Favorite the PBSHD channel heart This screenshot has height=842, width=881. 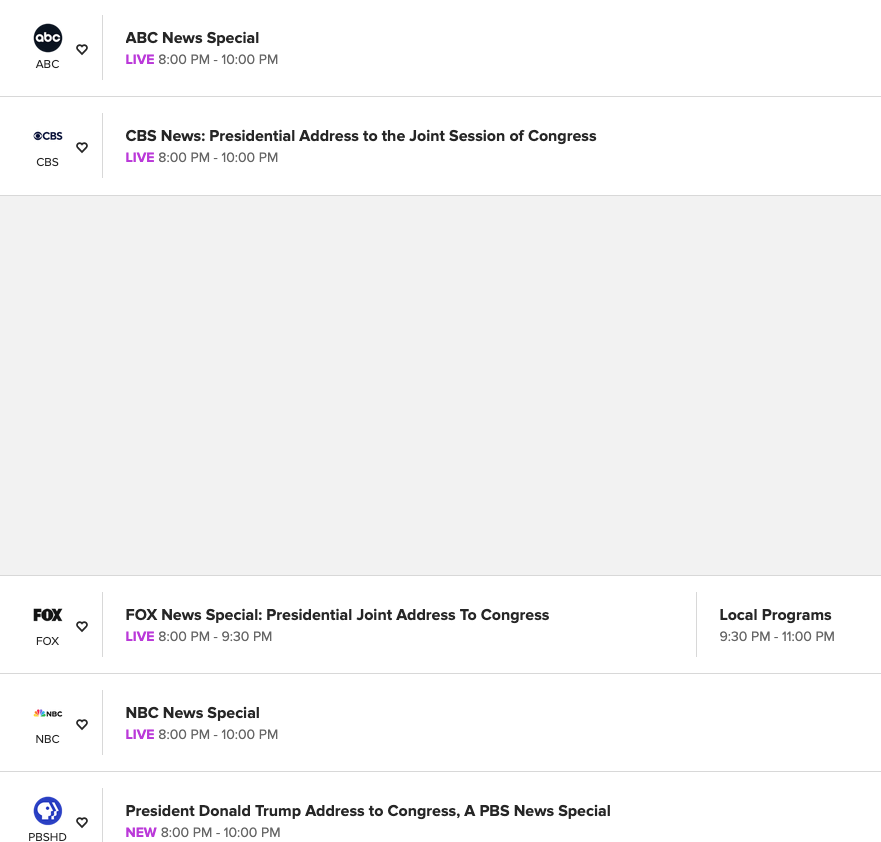(x=82, y=822)
